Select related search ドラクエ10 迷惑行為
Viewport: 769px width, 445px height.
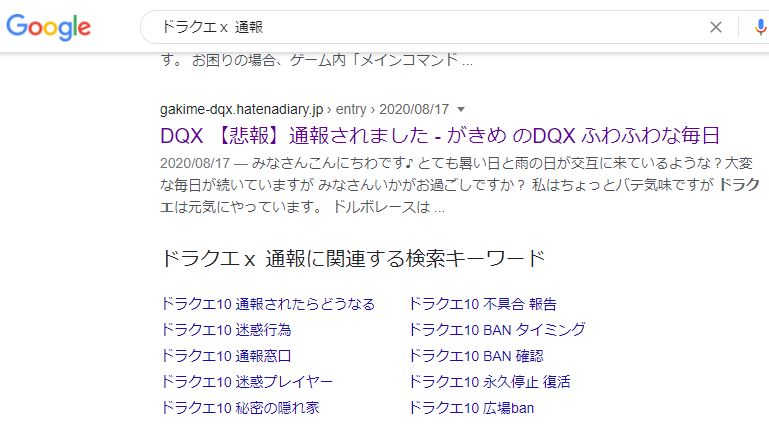click(226, 330)
